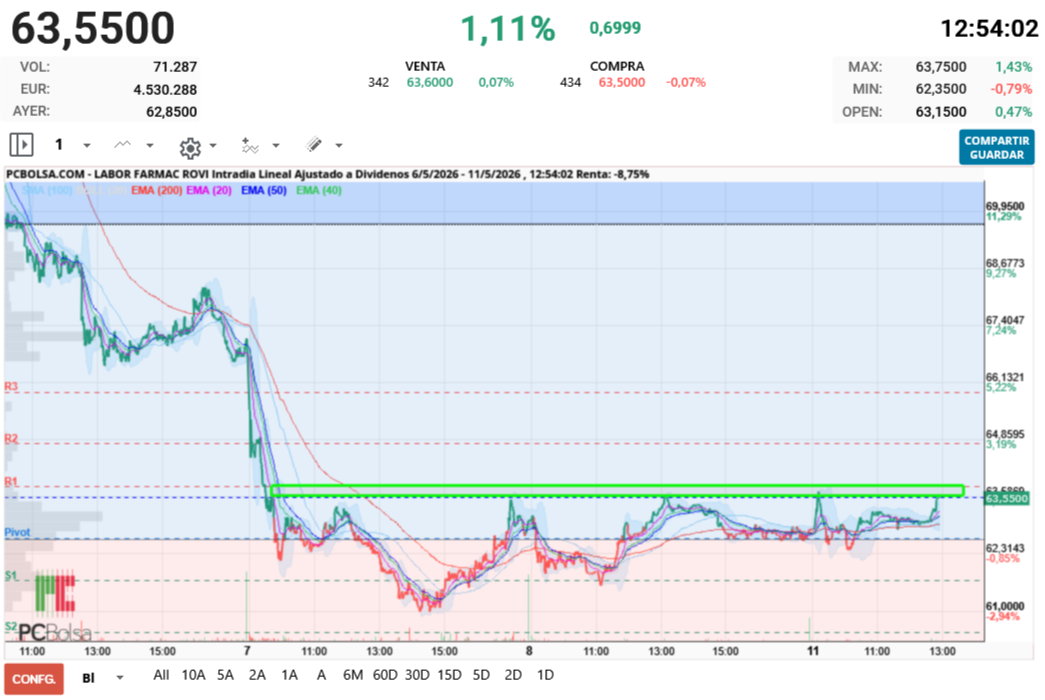
Task: Click the R3 resistance label
Action: [11, 386]
